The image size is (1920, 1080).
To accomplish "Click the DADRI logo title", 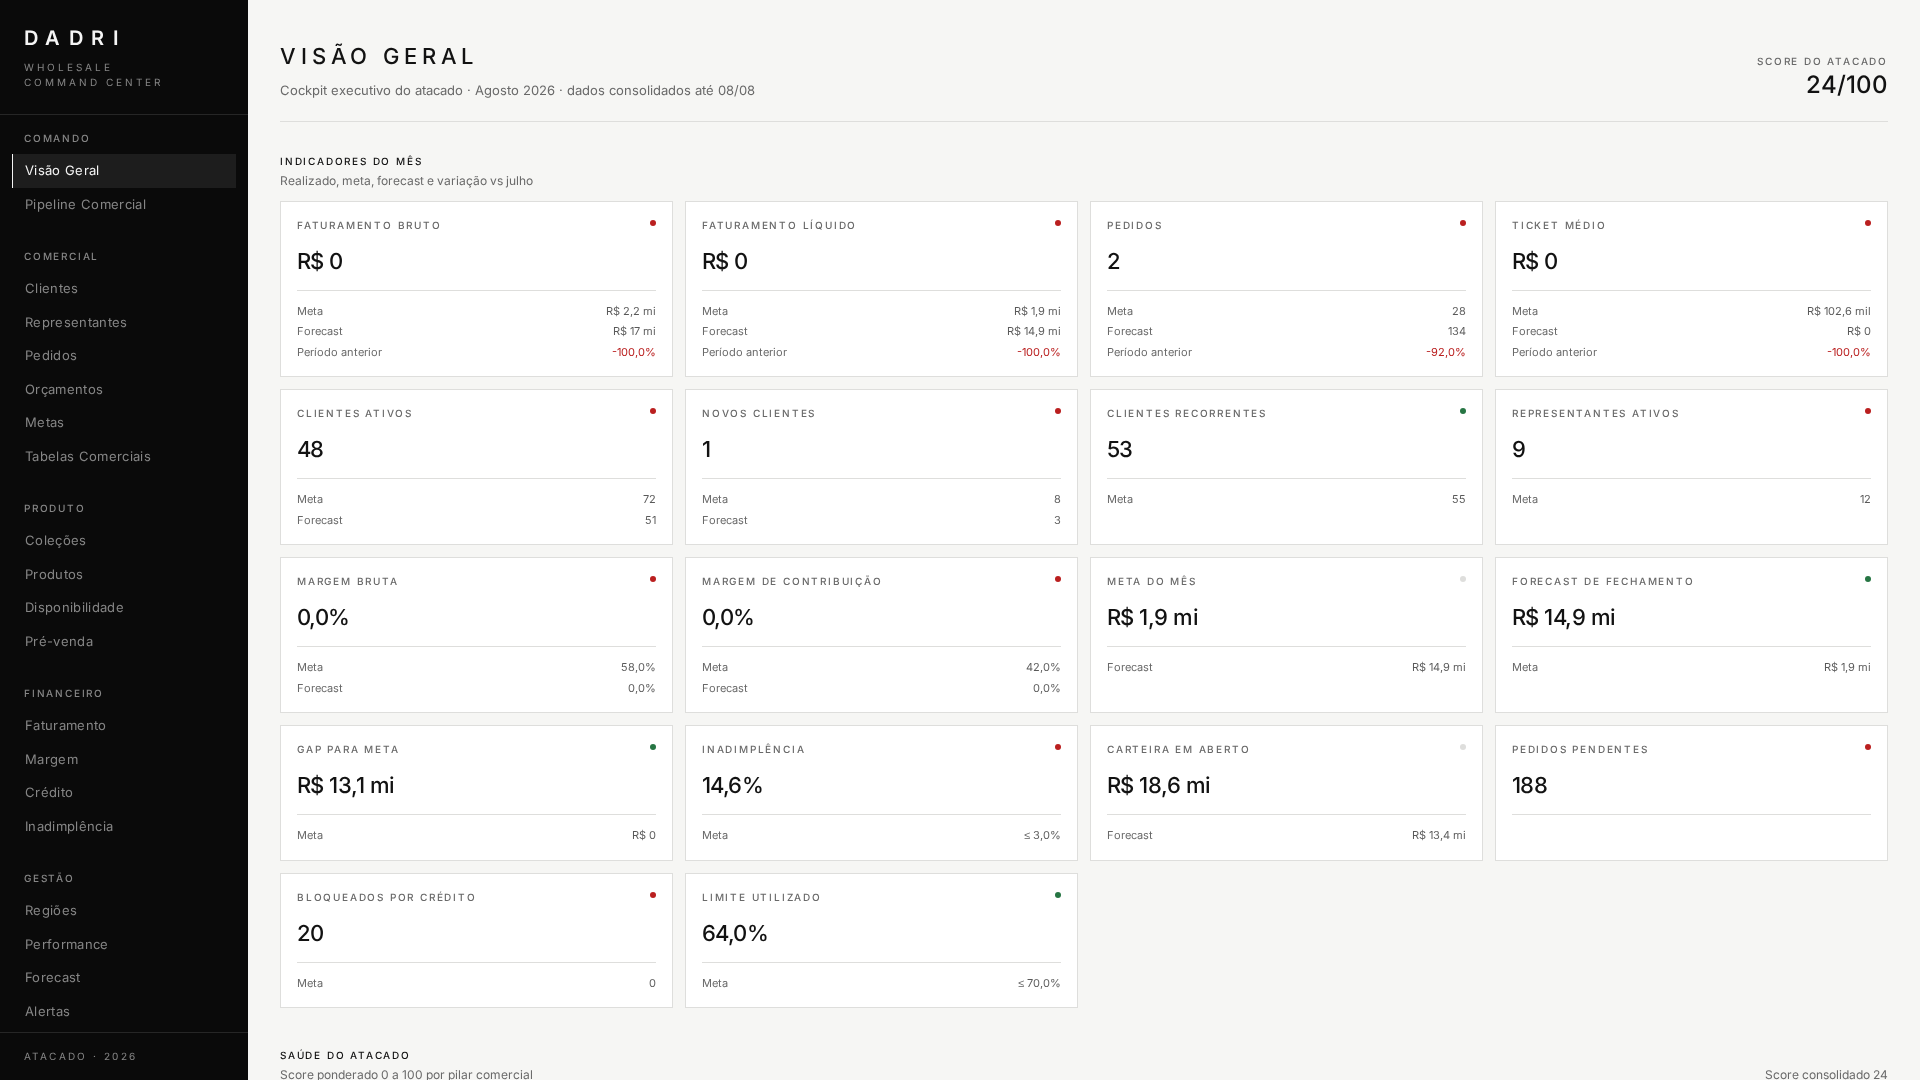I will tap(72, 38).
